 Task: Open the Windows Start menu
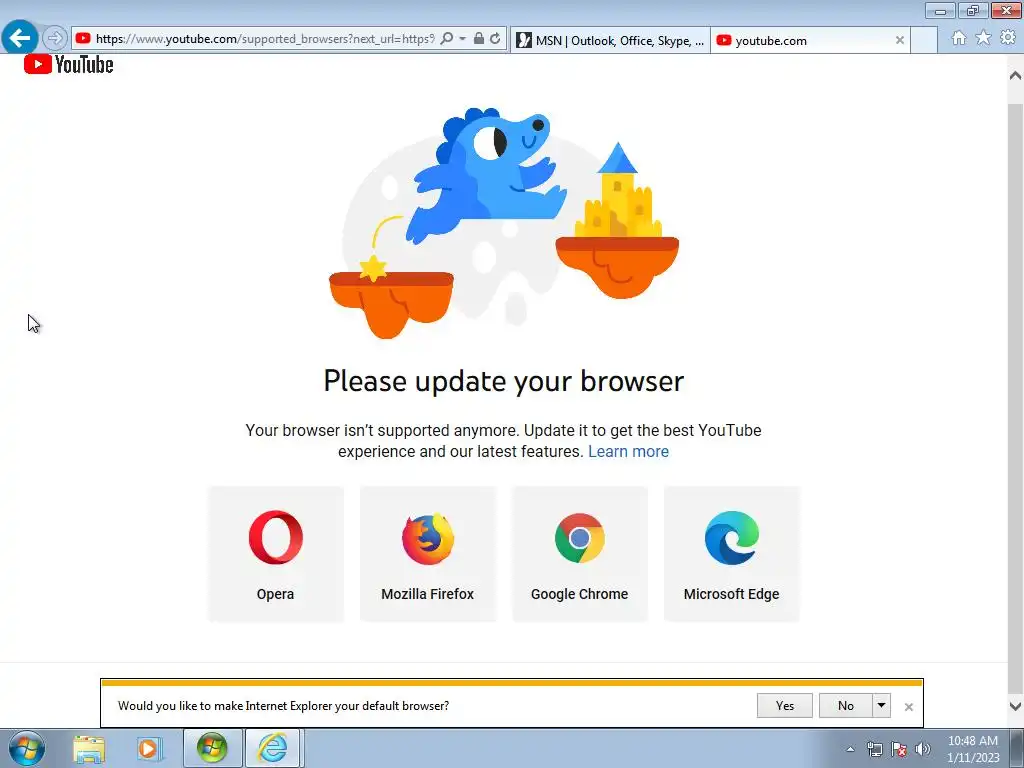pyautogui.click(x=26, y=748)
